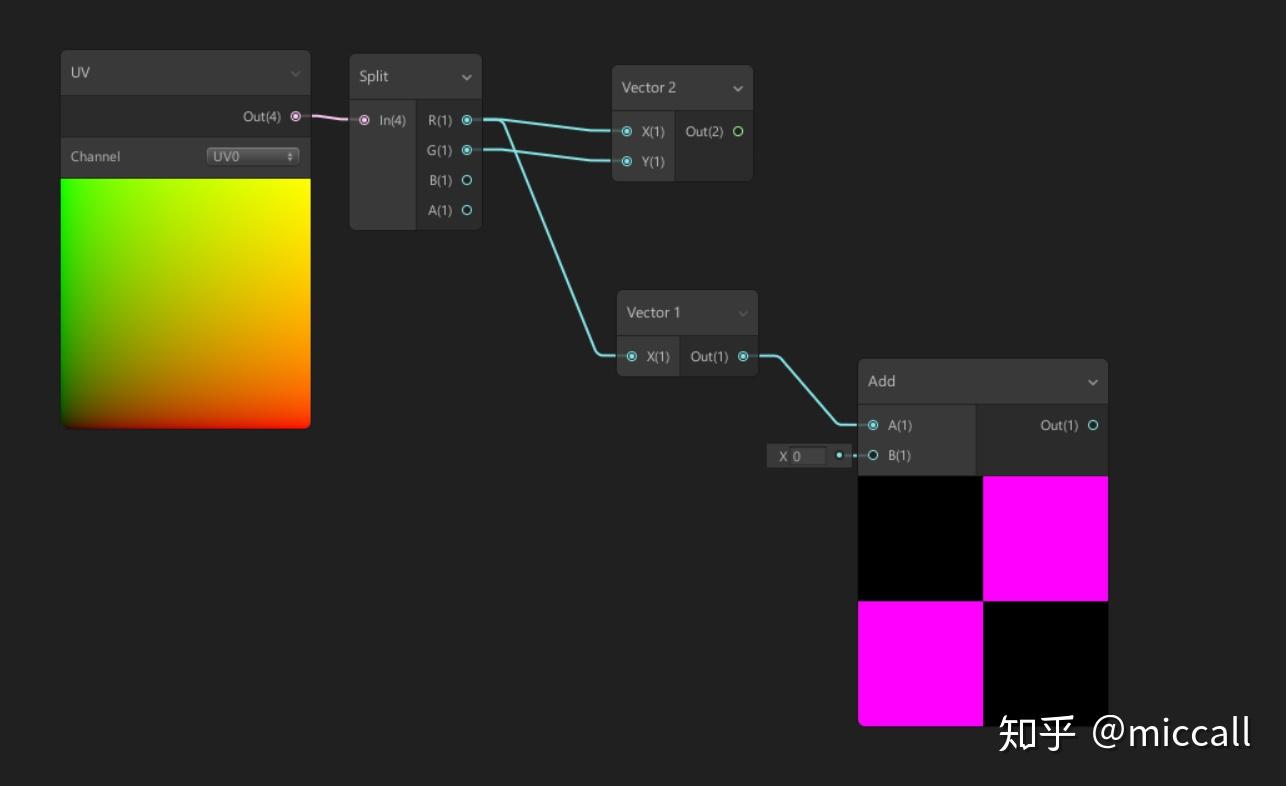The image size is (1286, 786).
Task: Click the A(1) output port on Split
Action: 466,210
